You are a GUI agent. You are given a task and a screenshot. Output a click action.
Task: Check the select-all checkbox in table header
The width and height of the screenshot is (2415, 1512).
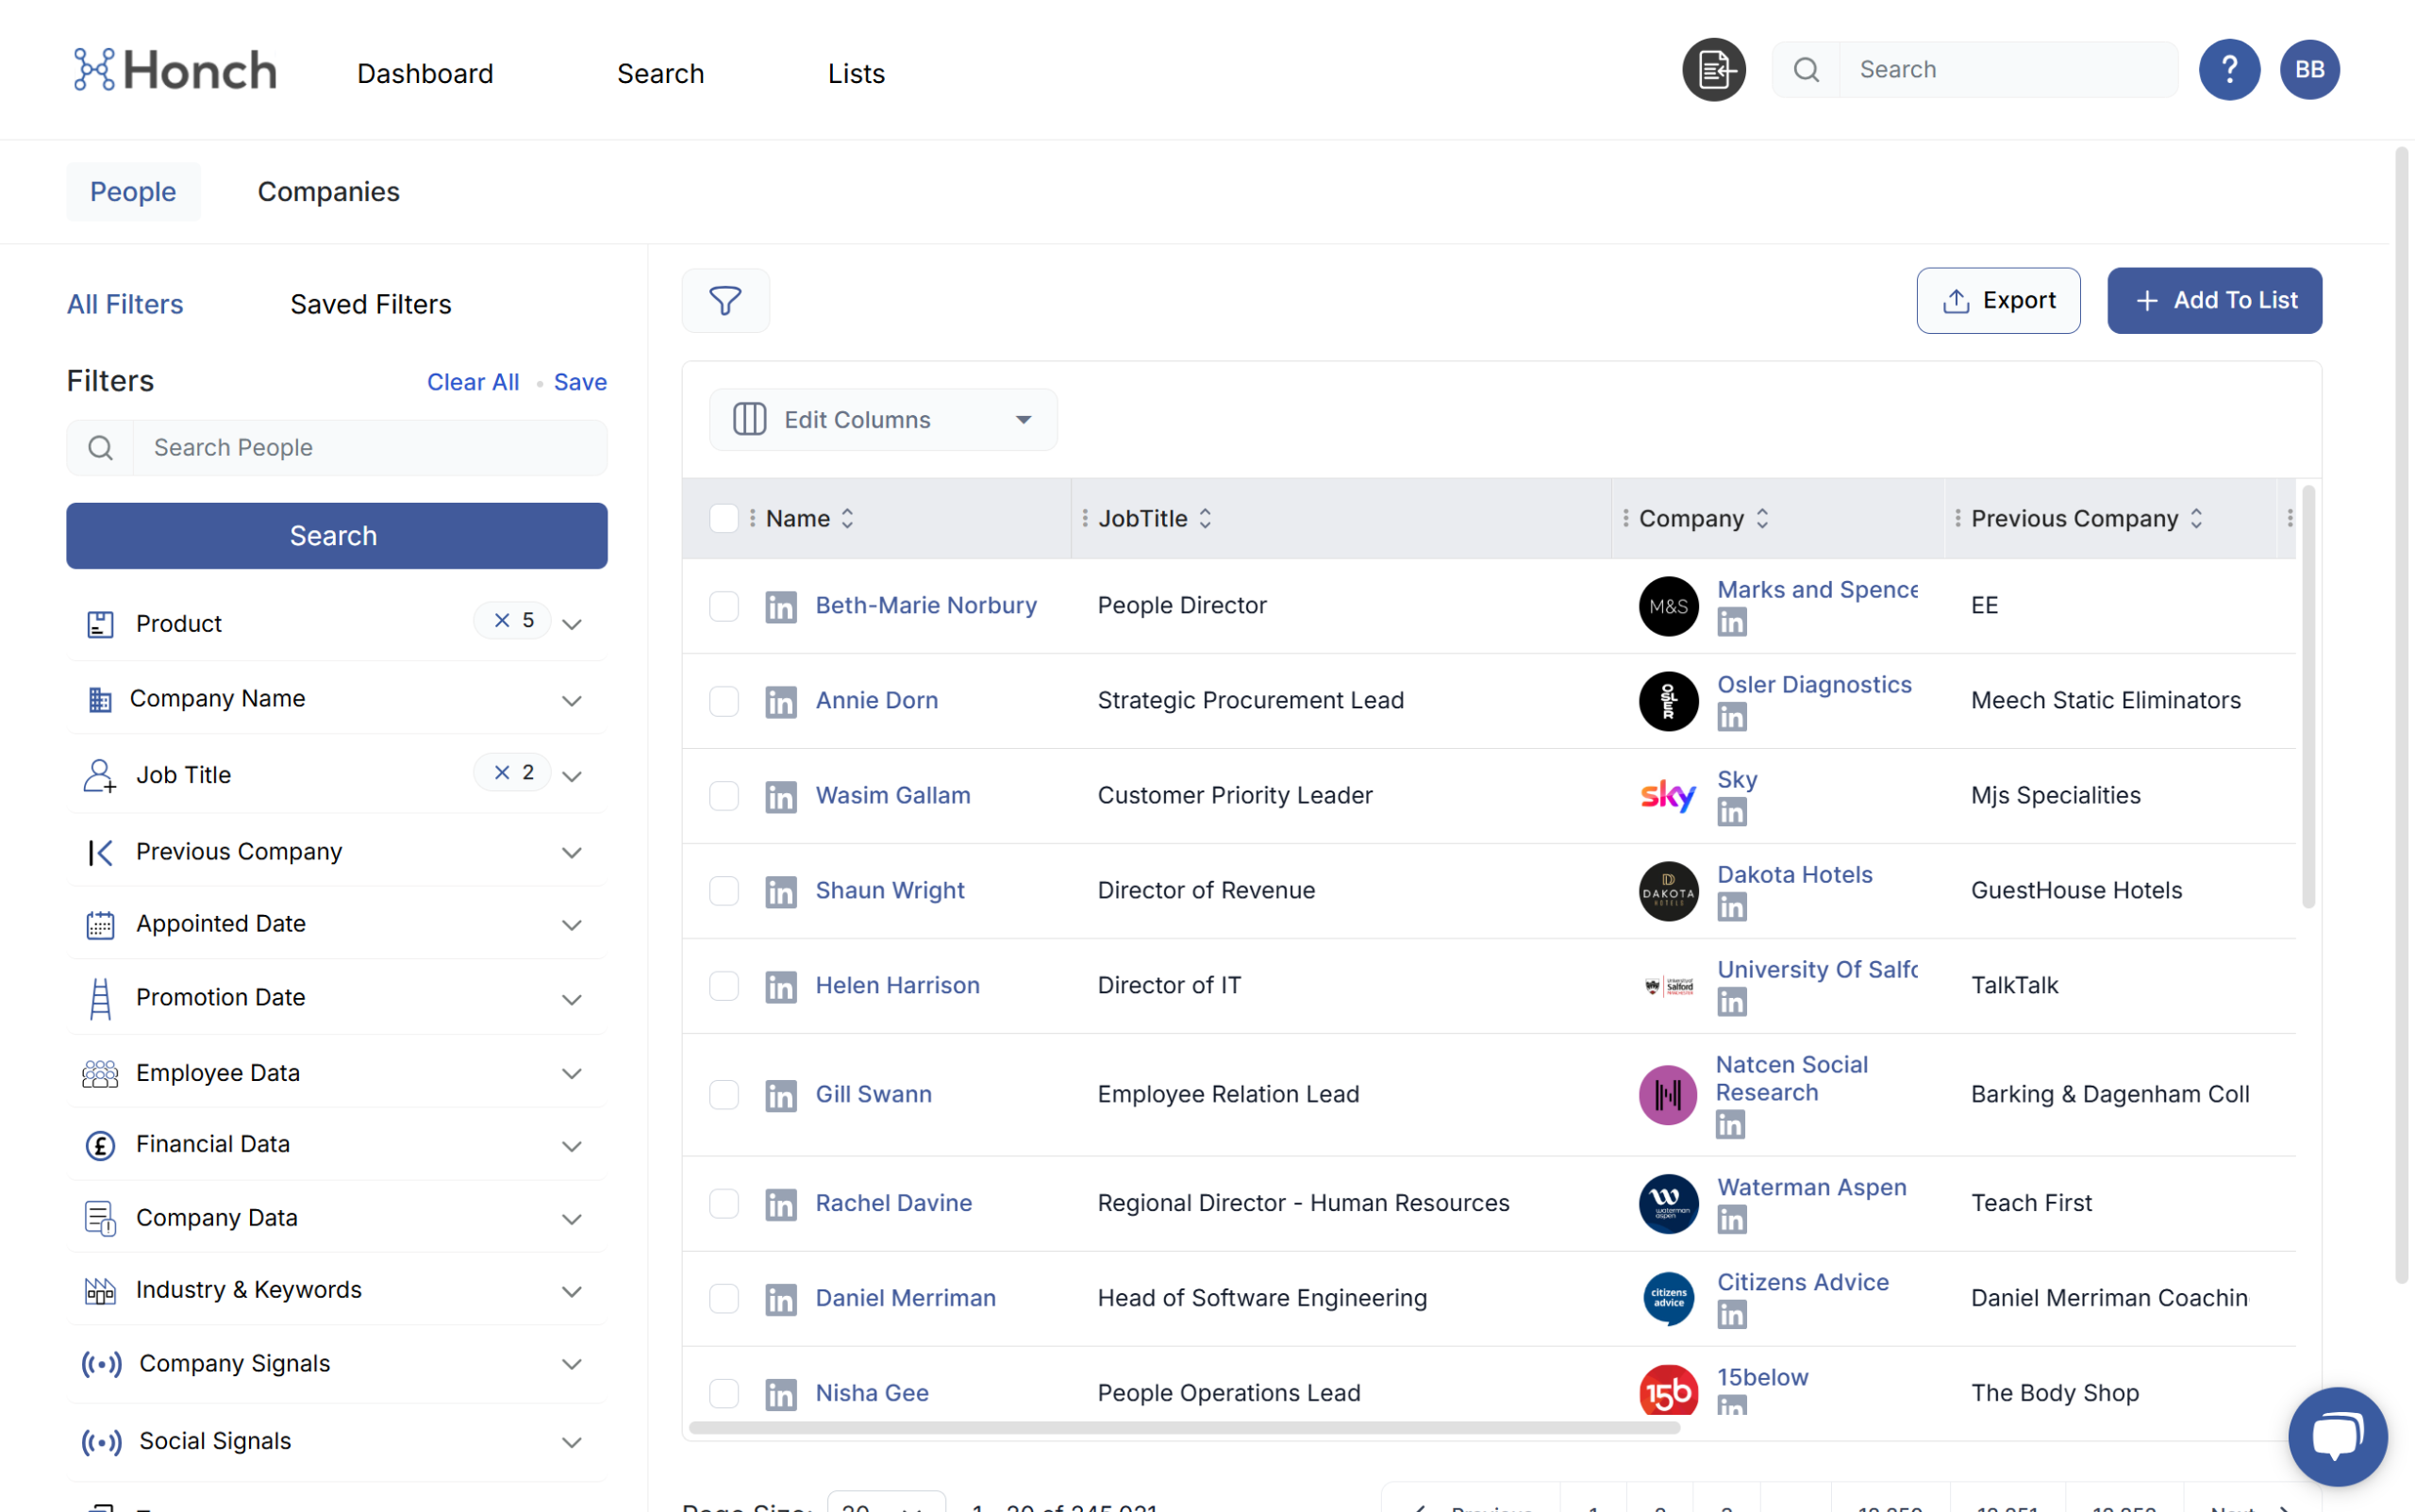click(x=723, y=518)
